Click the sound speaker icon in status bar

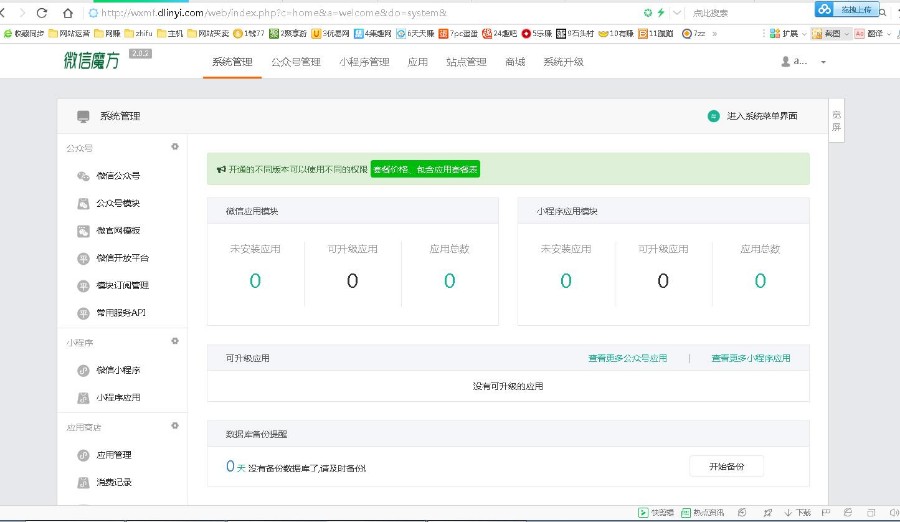click(x=894, y=513)
